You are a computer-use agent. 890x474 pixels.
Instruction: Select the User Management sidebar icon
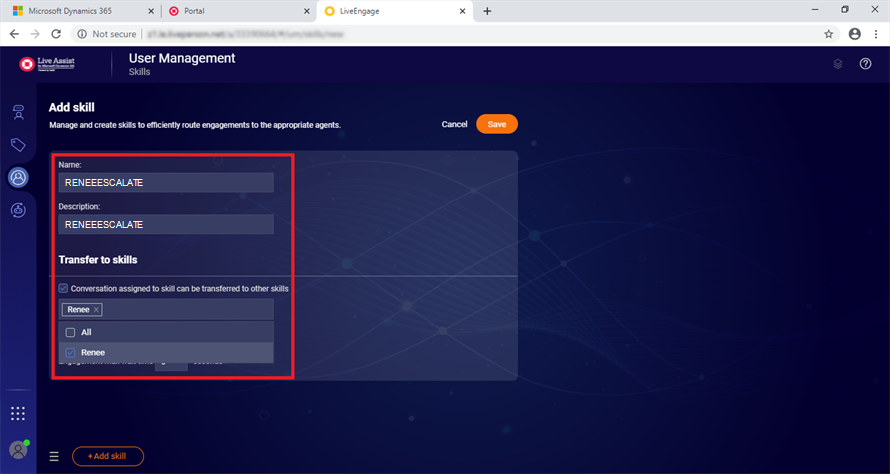point(18,177)
